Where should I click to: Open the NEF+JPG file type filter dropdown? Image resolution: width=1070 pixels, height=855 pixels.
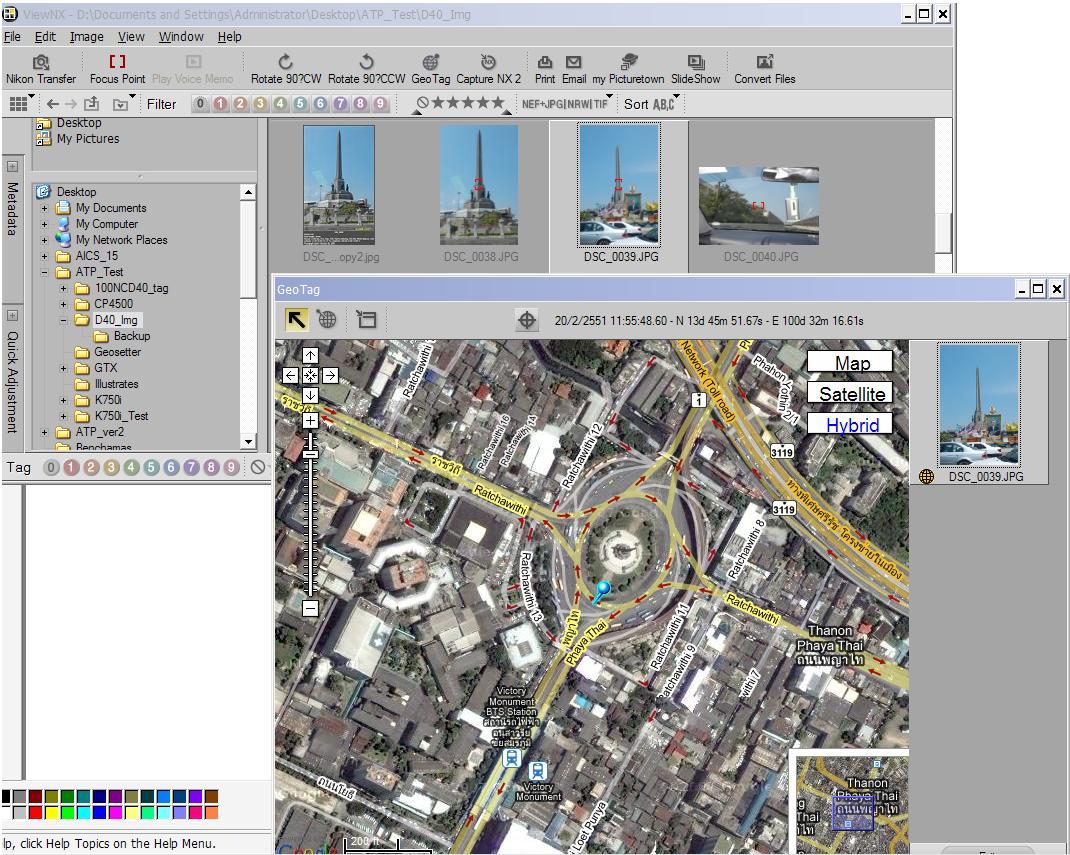point(565,104)
